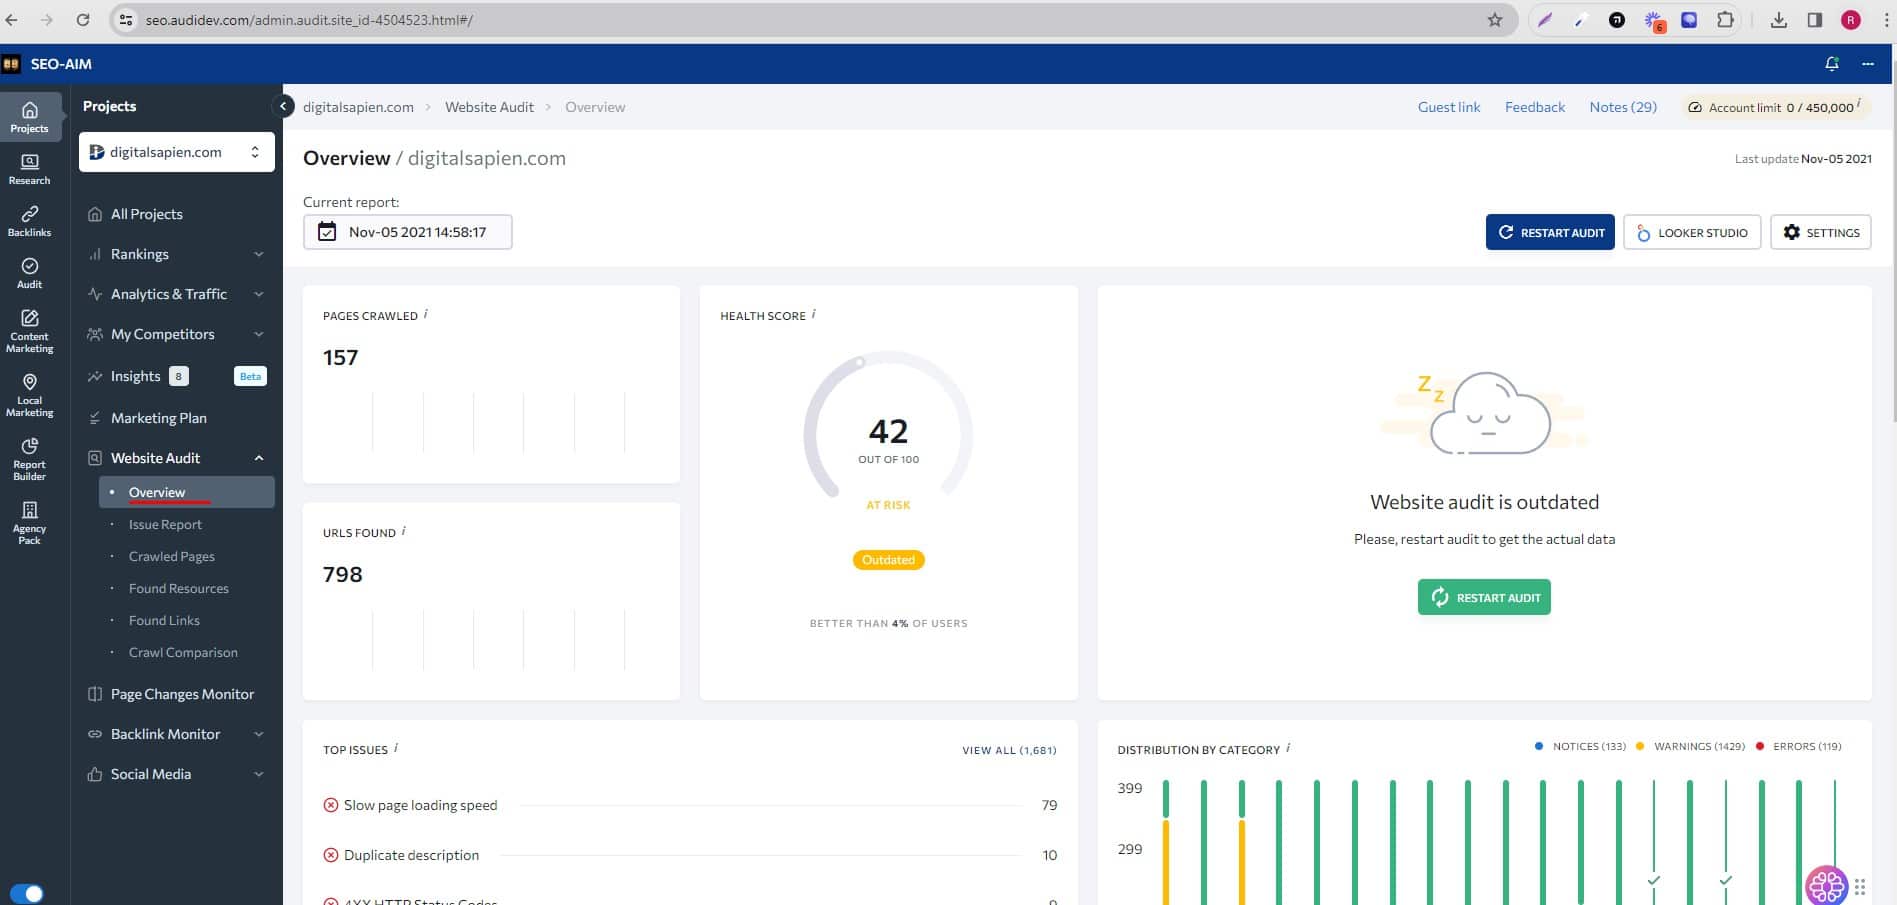Select the Overview submenu item
This screenshot has height=905, width=1897.
coord(187,492)
